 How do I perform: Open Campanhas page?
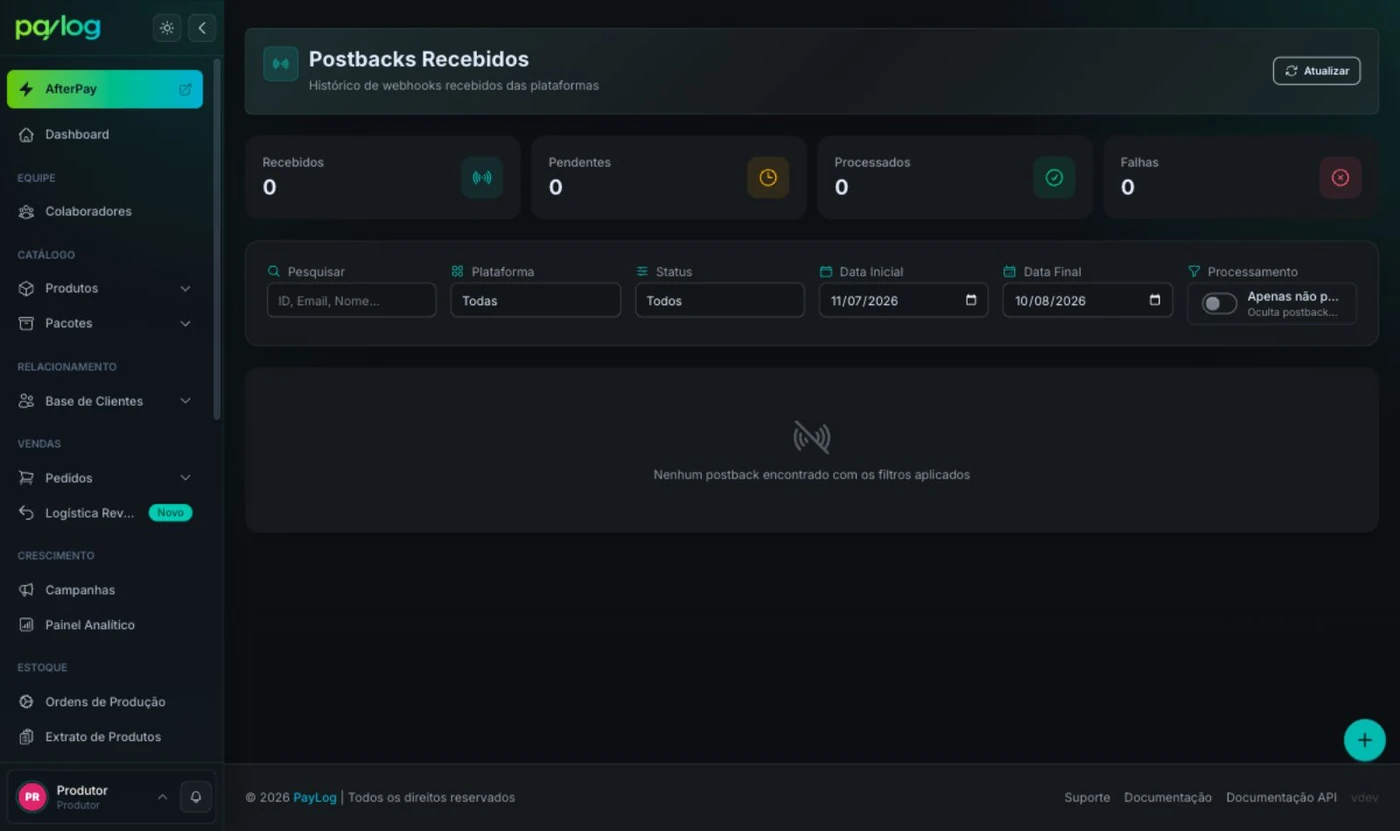coord(105,590)
